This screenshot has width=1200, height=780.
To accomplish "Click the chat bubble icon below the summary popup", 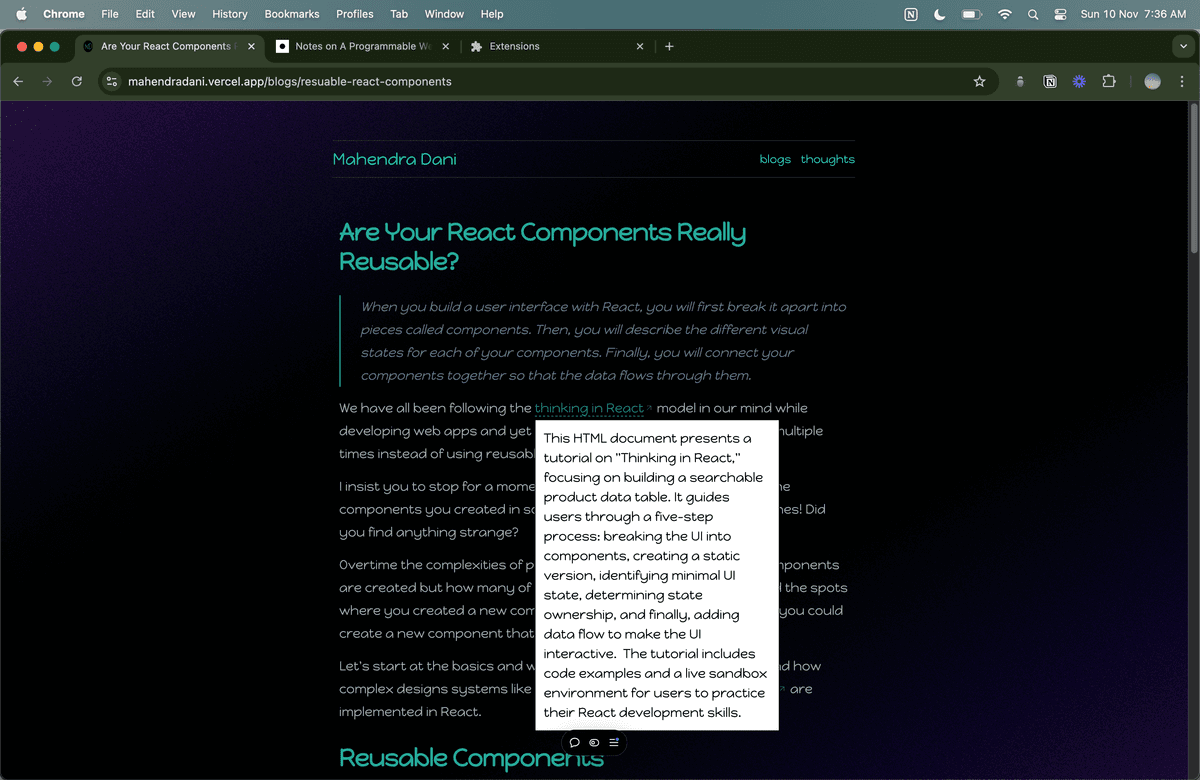I will [x=575, y=742].
